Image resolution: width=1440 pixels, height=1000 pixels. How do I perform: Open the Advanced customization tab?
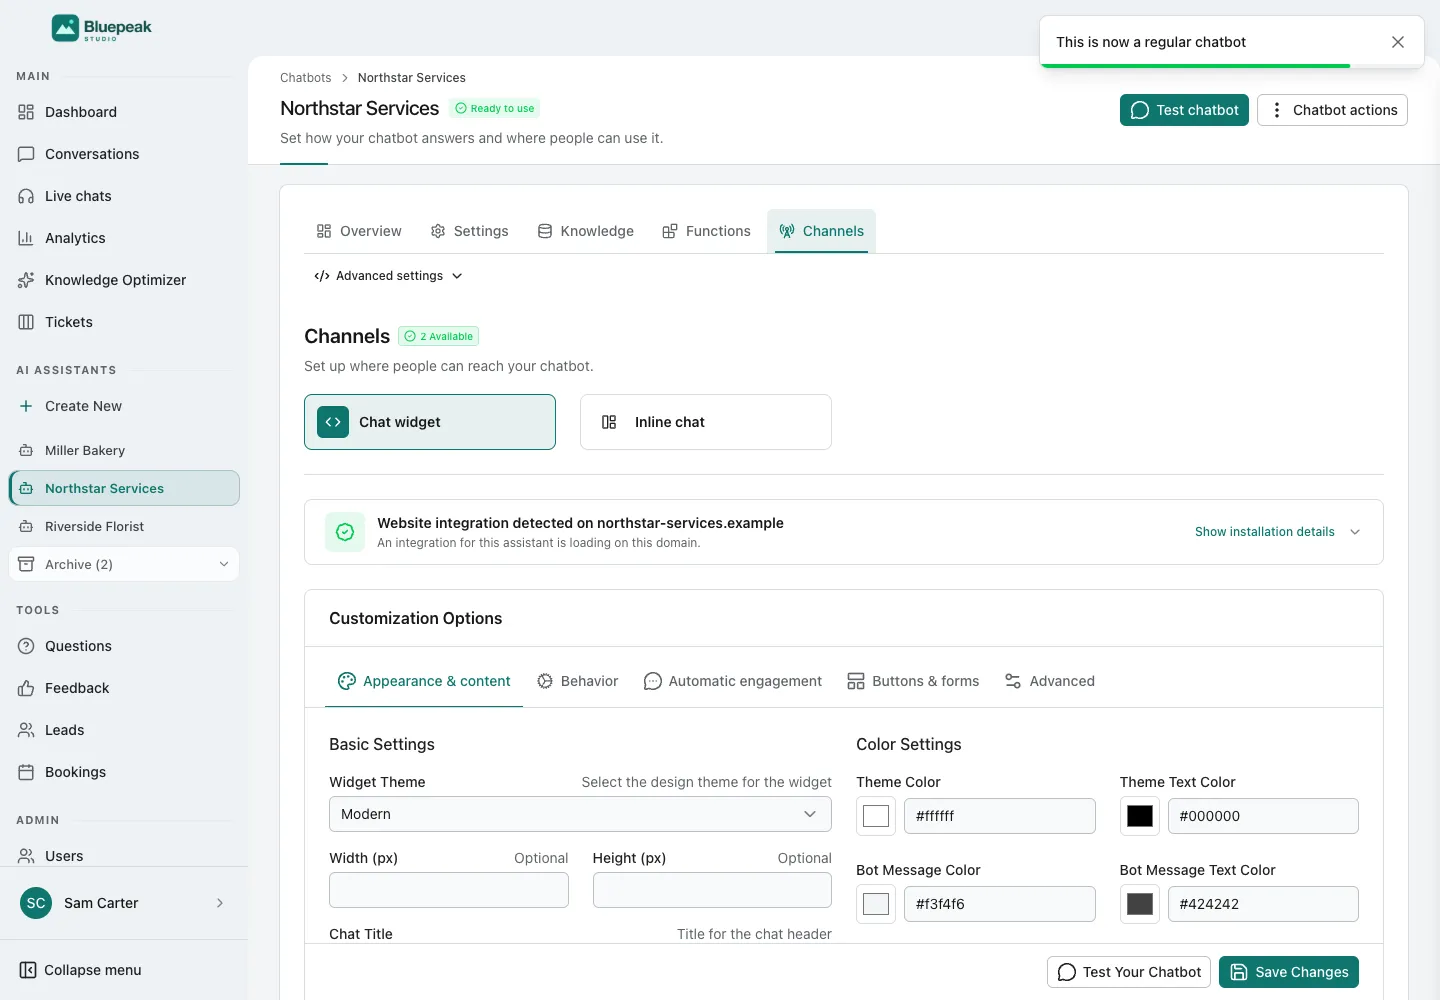[x=1050, y=681]
